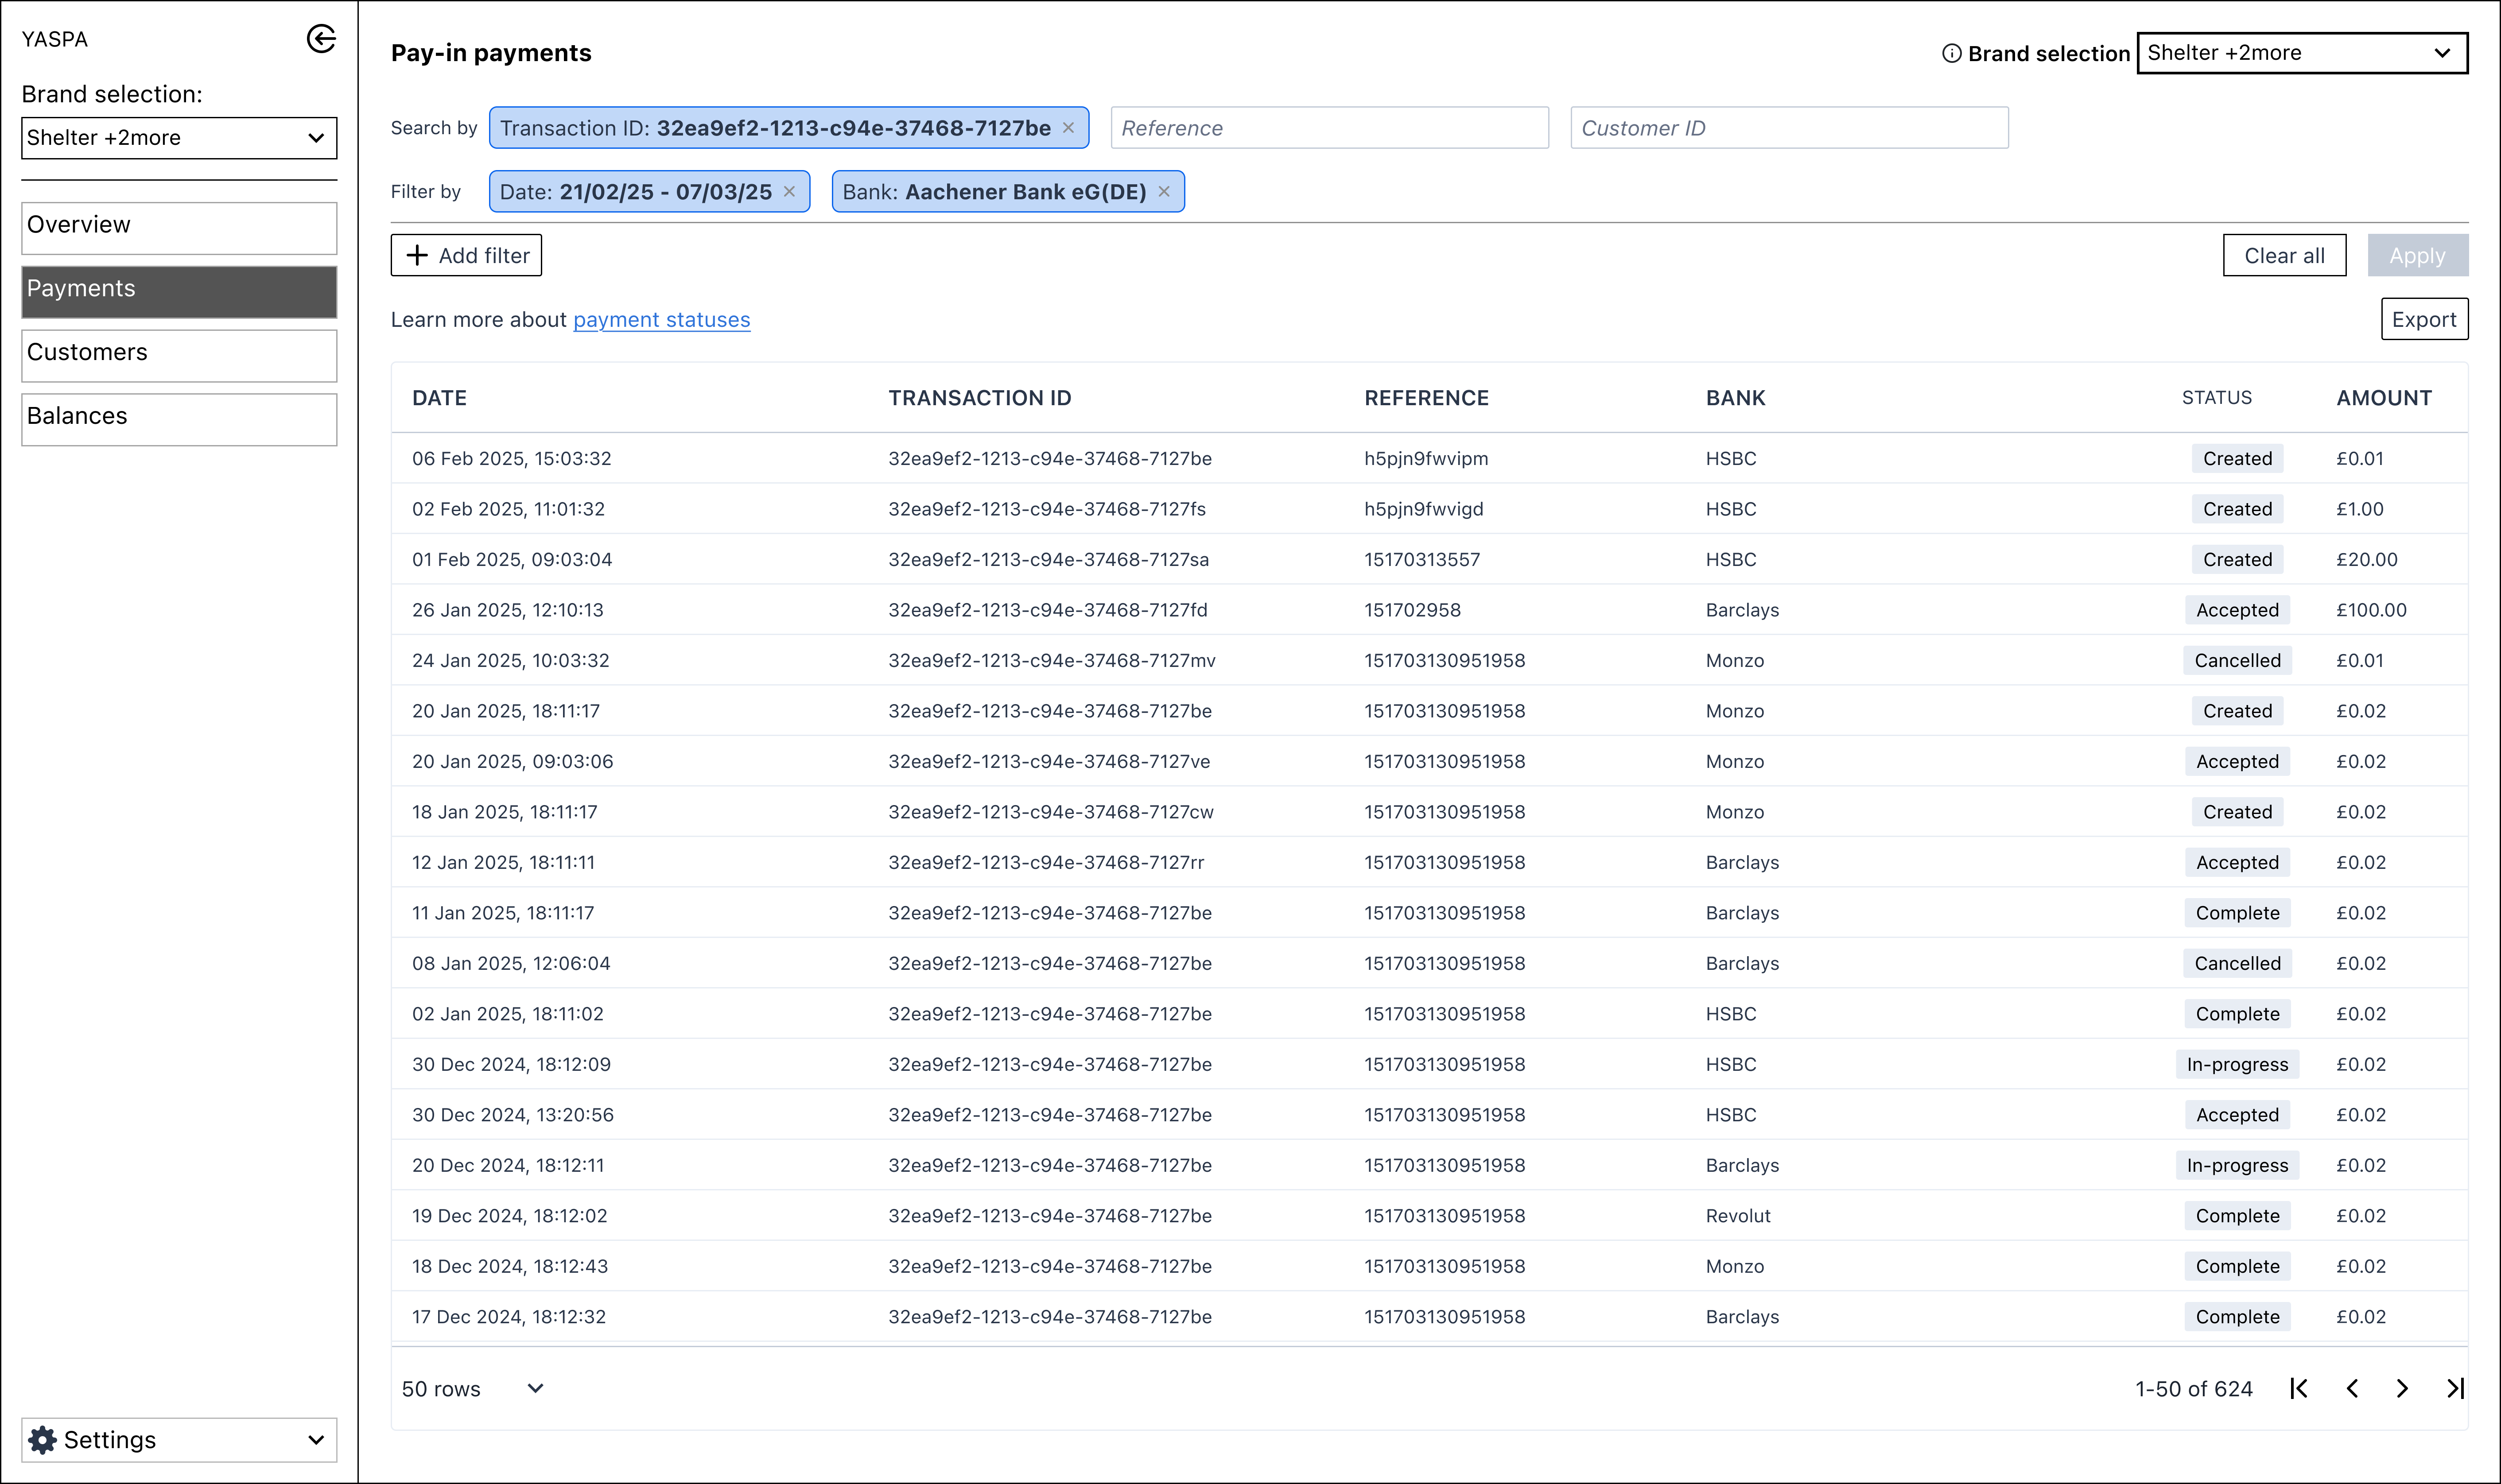The image size is (2501, 1484).
Task: Go to the previous results page
Action: pyautogui.click(x=2352, y=1388)
